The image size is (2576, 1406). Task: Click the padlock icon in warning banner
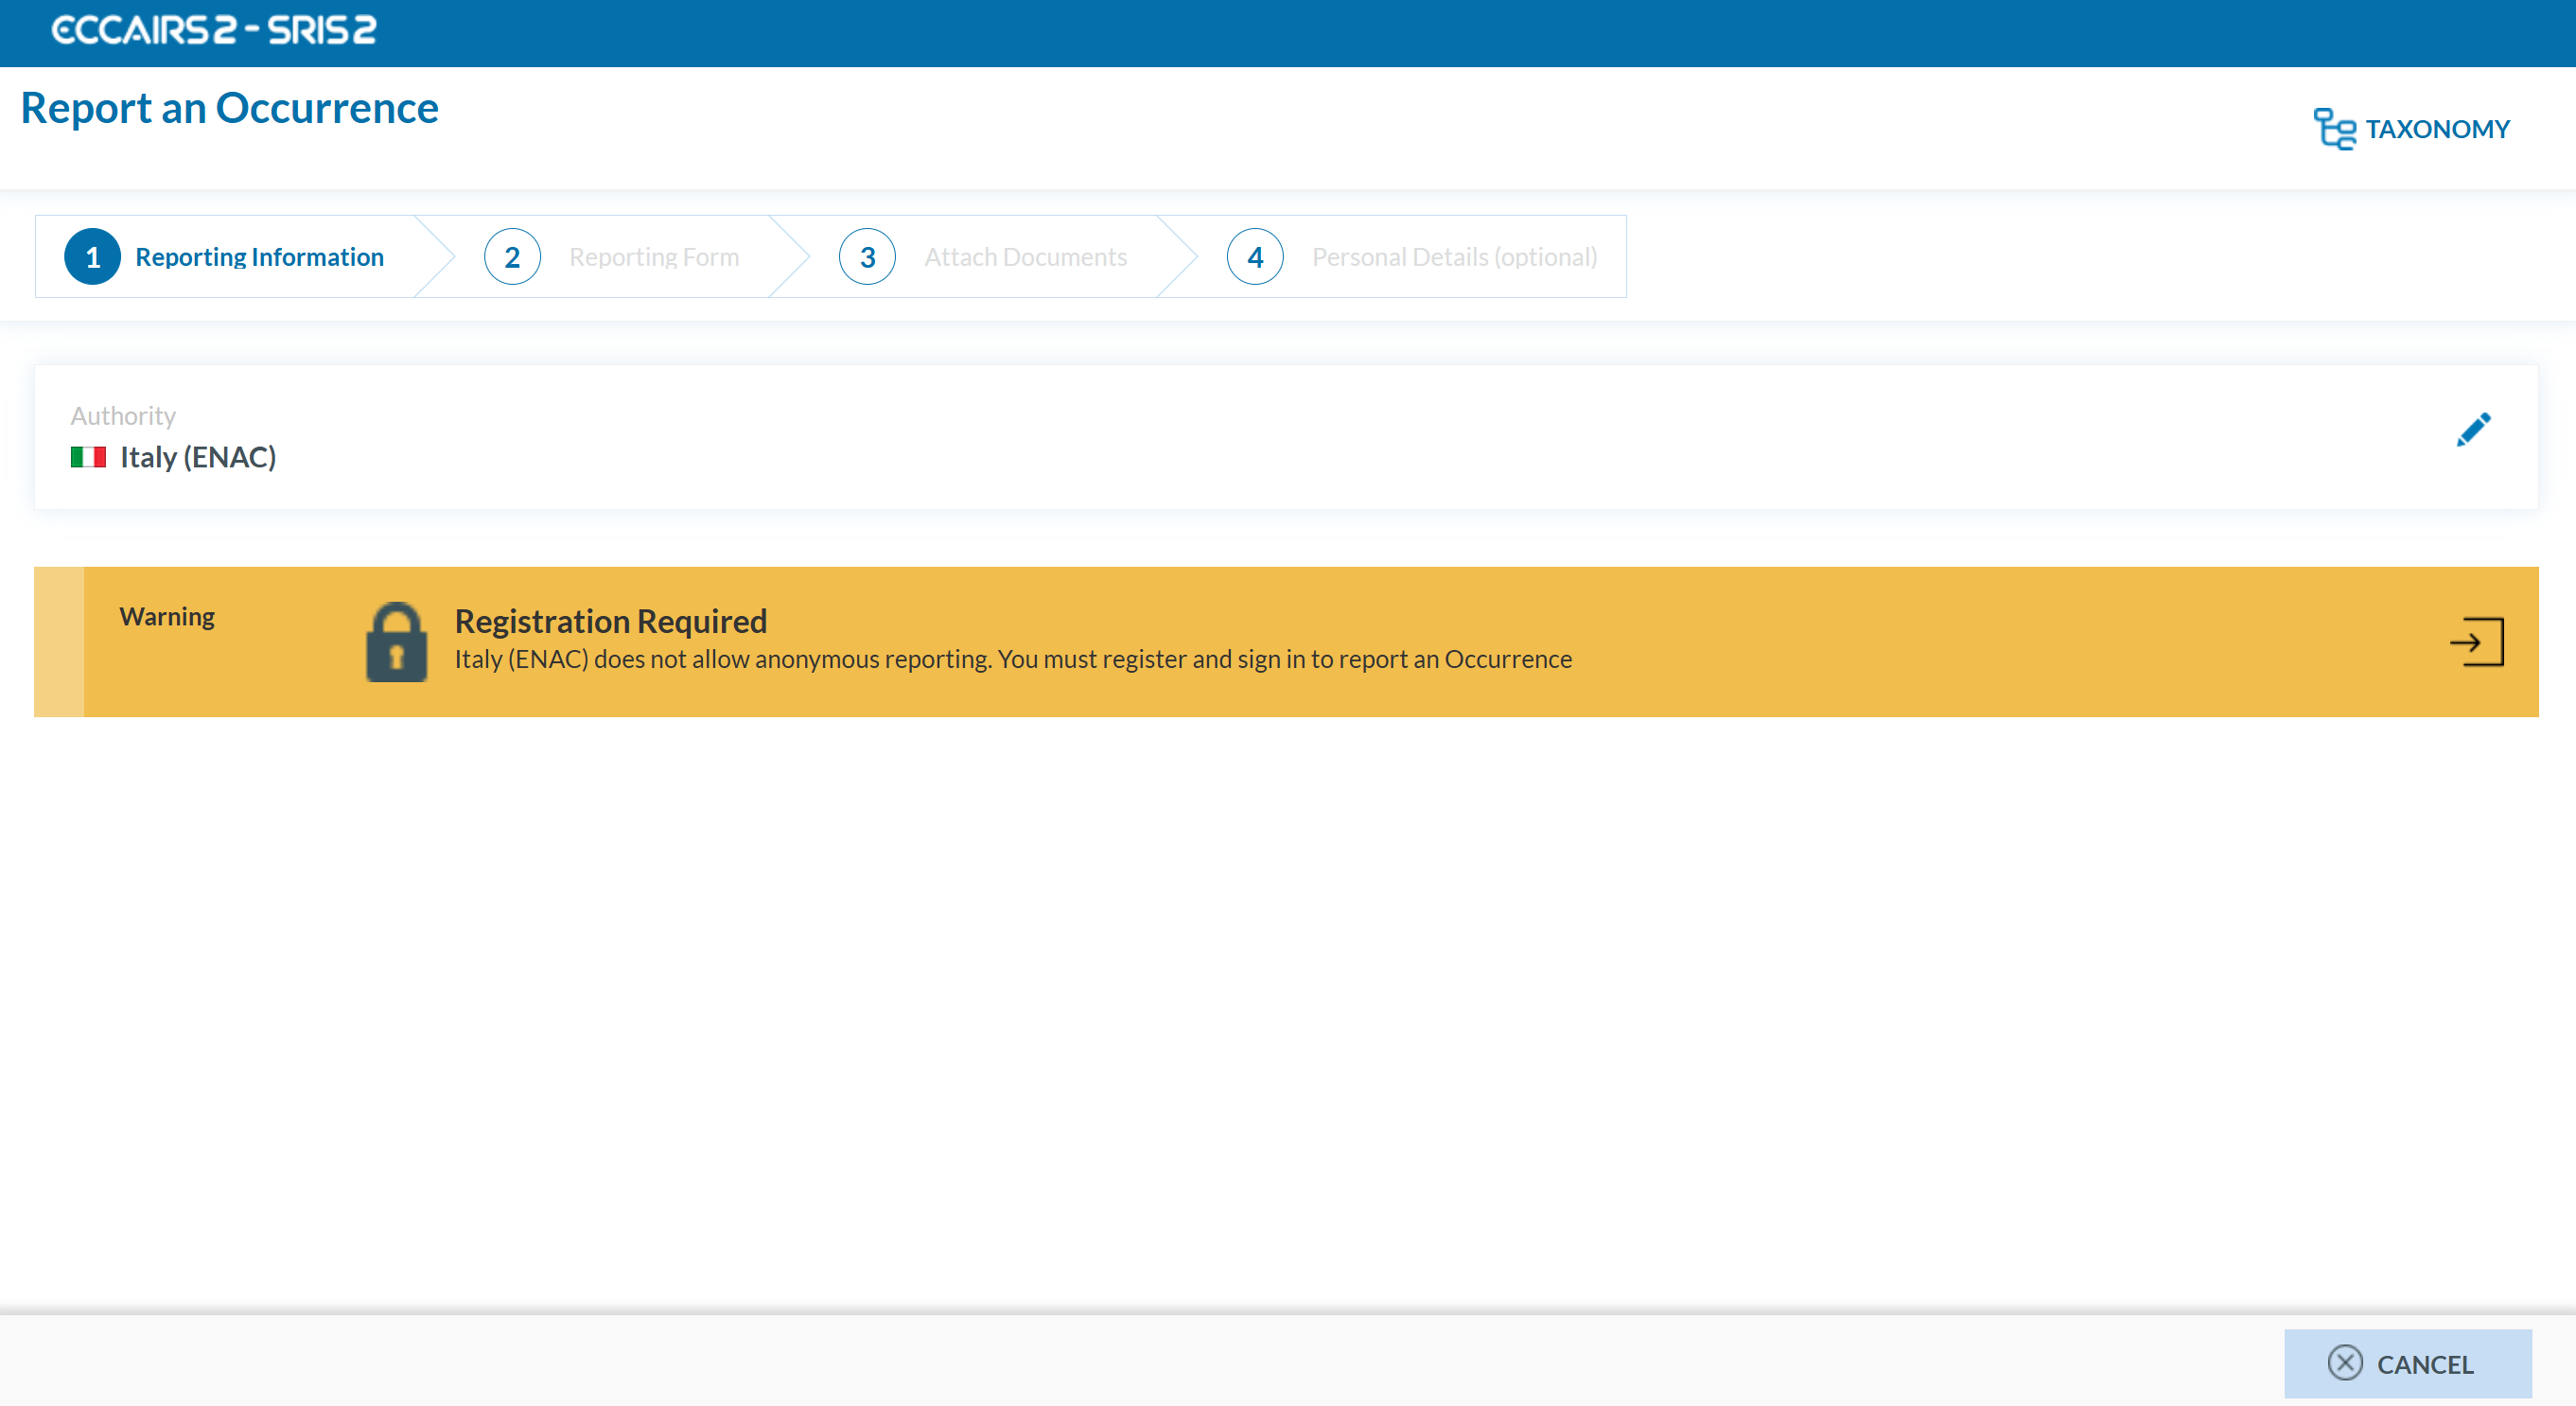(x=396, y=642)
